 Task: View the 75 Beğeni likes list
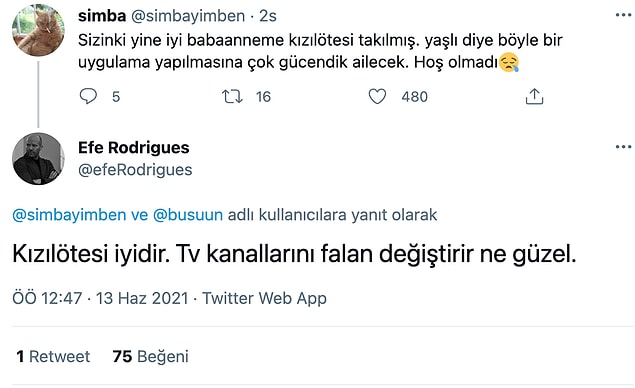(x=151, y=356)
